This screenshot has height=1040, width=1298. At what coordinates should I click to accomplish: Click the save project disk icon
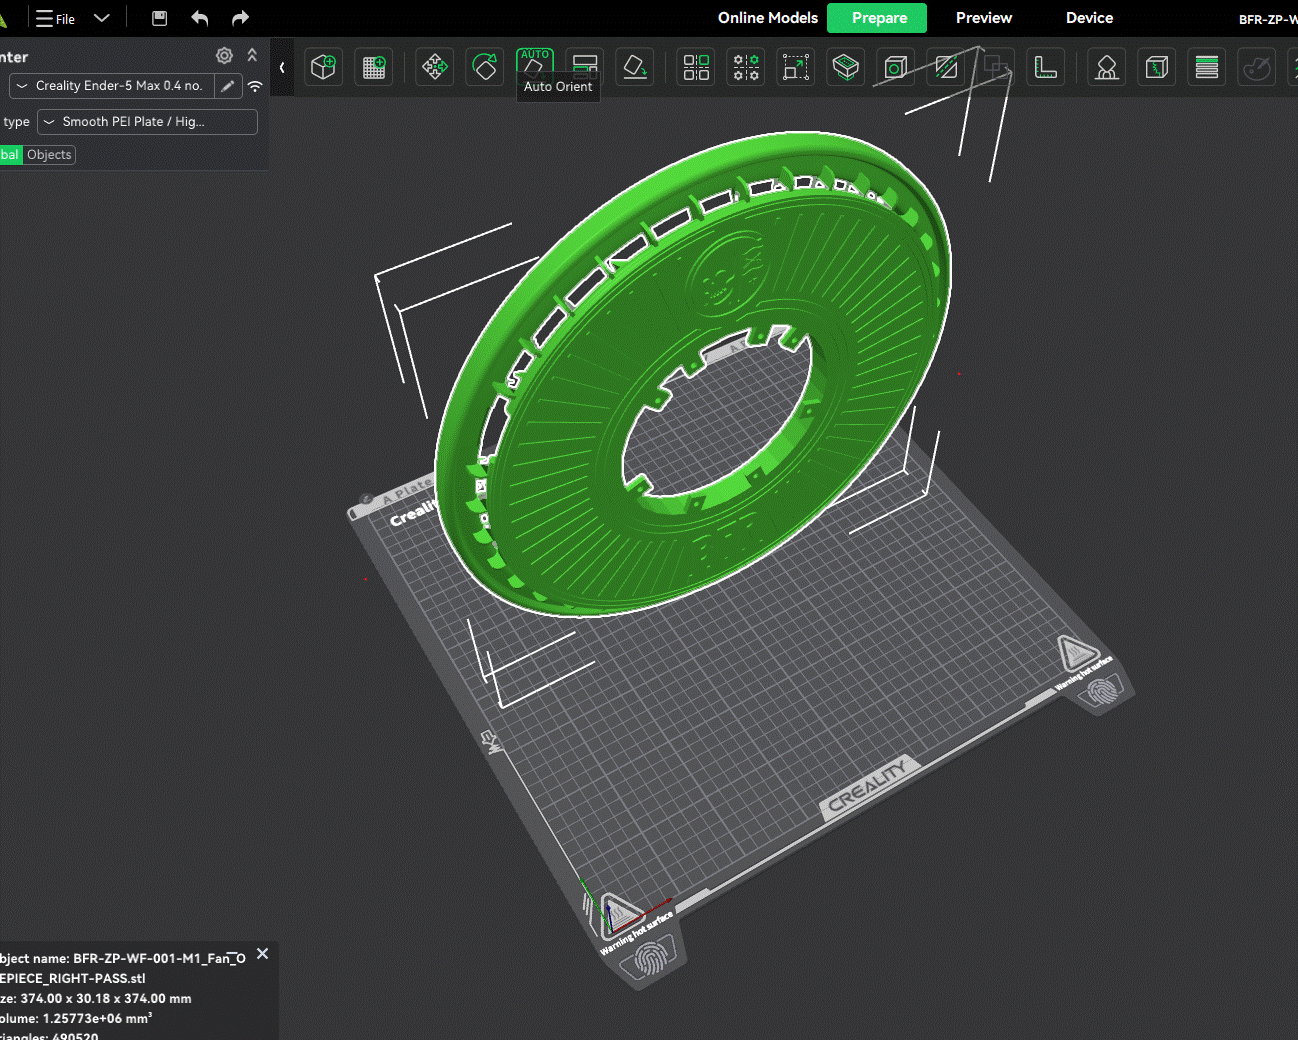click(159, 18)
